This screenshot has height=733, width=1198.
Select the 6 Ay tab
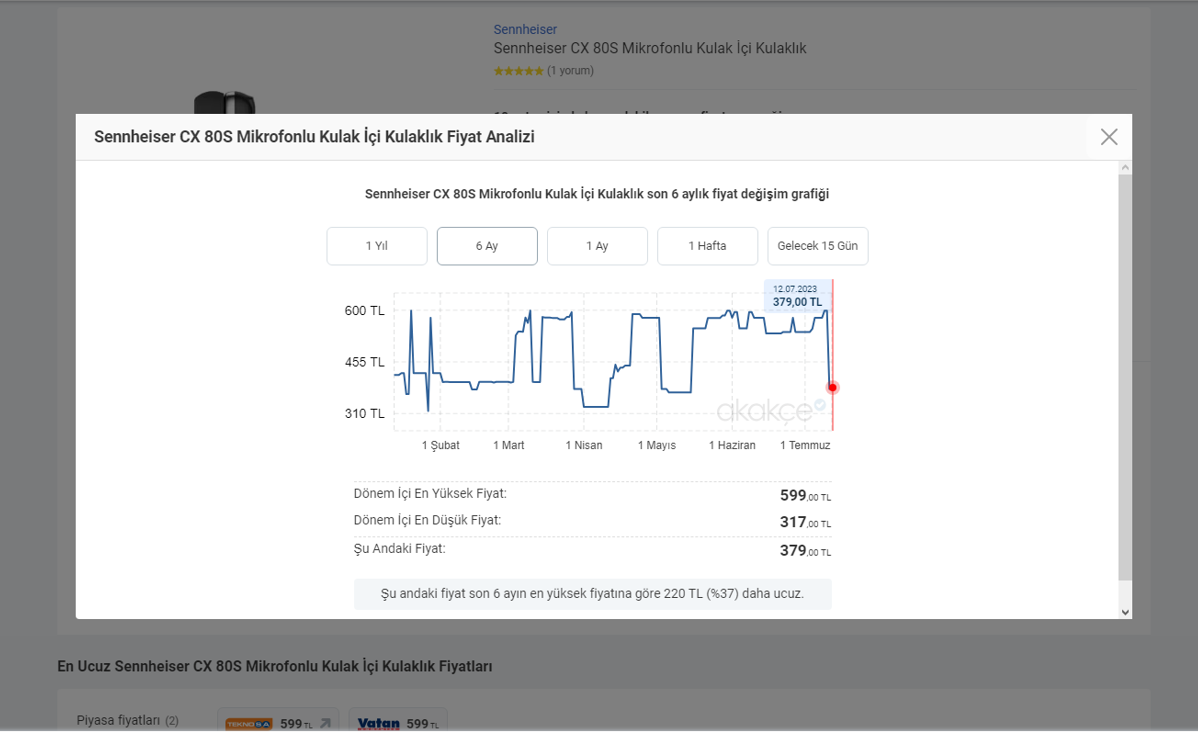point(487,246)
